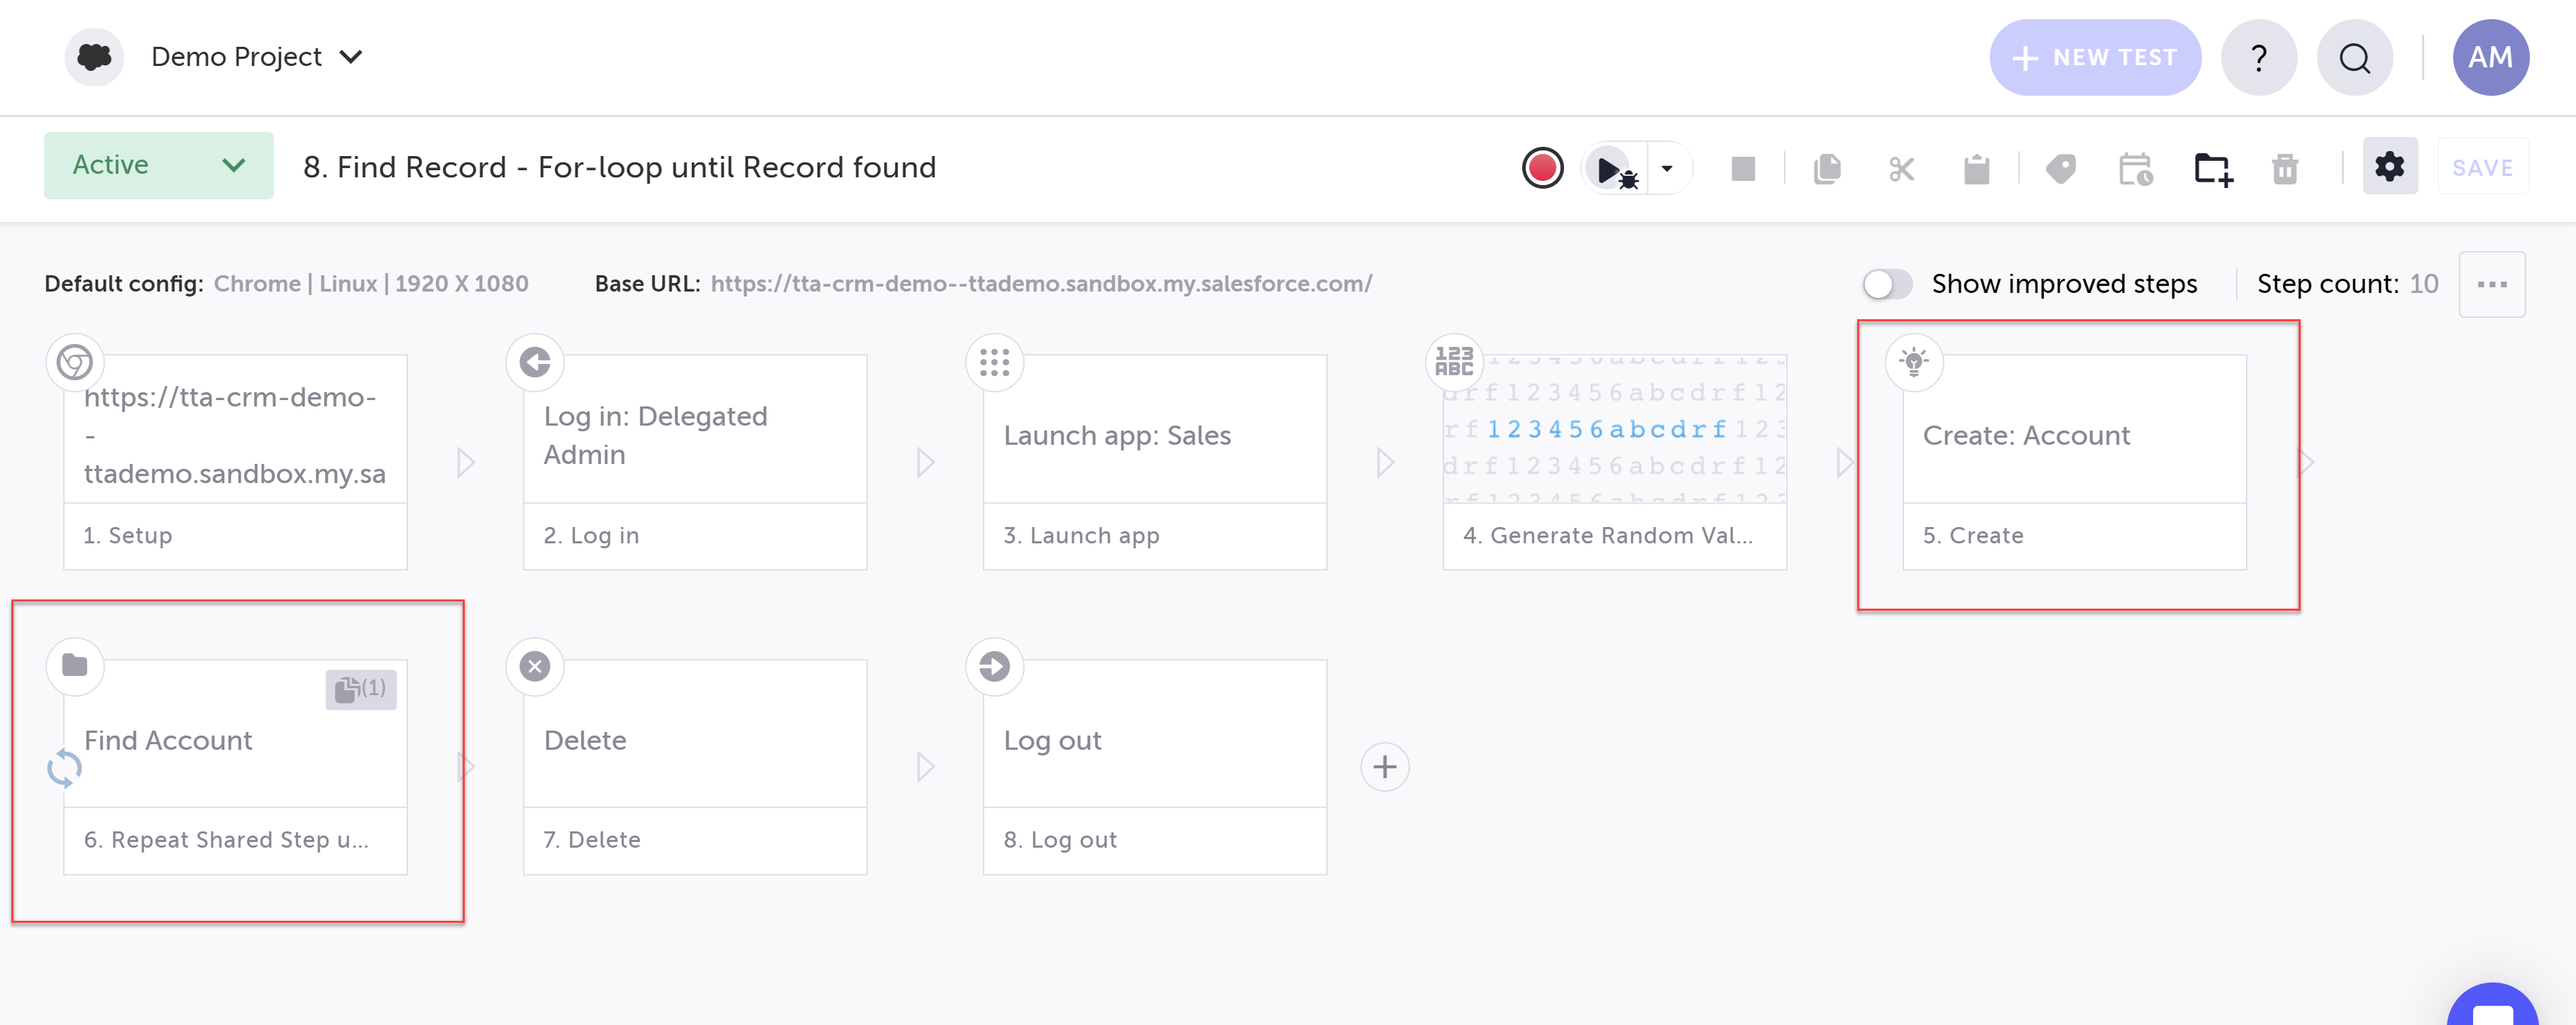Click the NEW TEST button
The width and height of the screenshot is (2576, 1025).
tap(2094, 58)
